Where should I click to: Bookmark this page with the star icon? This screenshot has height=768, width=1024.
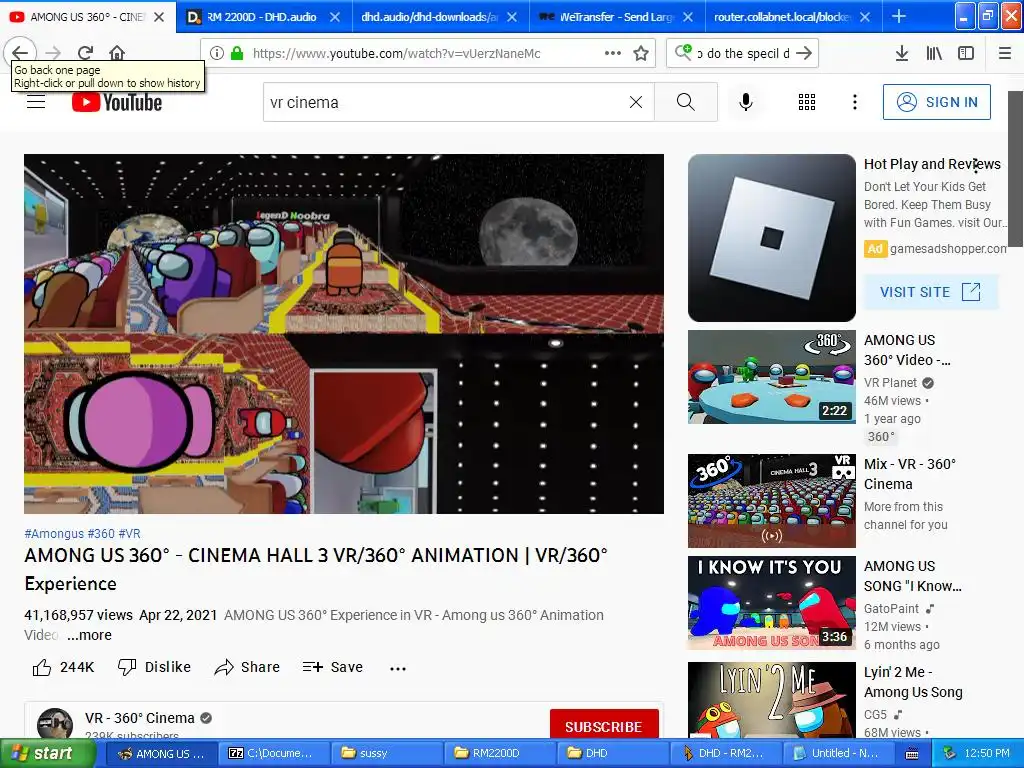point(641,54)
